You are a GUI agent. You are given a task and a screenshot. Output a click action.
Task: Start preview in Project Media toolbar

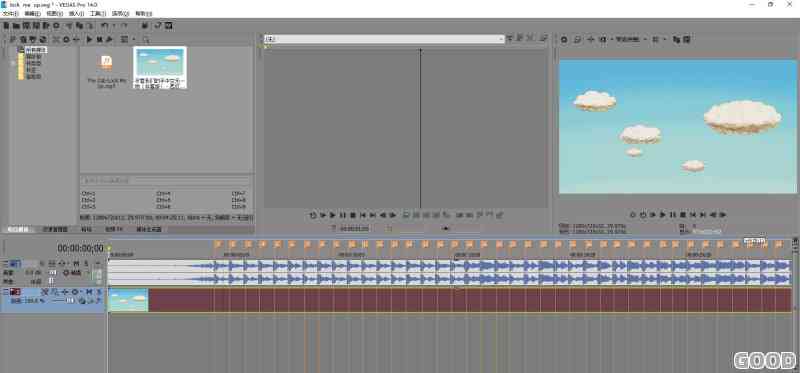(x=89, y=39)
